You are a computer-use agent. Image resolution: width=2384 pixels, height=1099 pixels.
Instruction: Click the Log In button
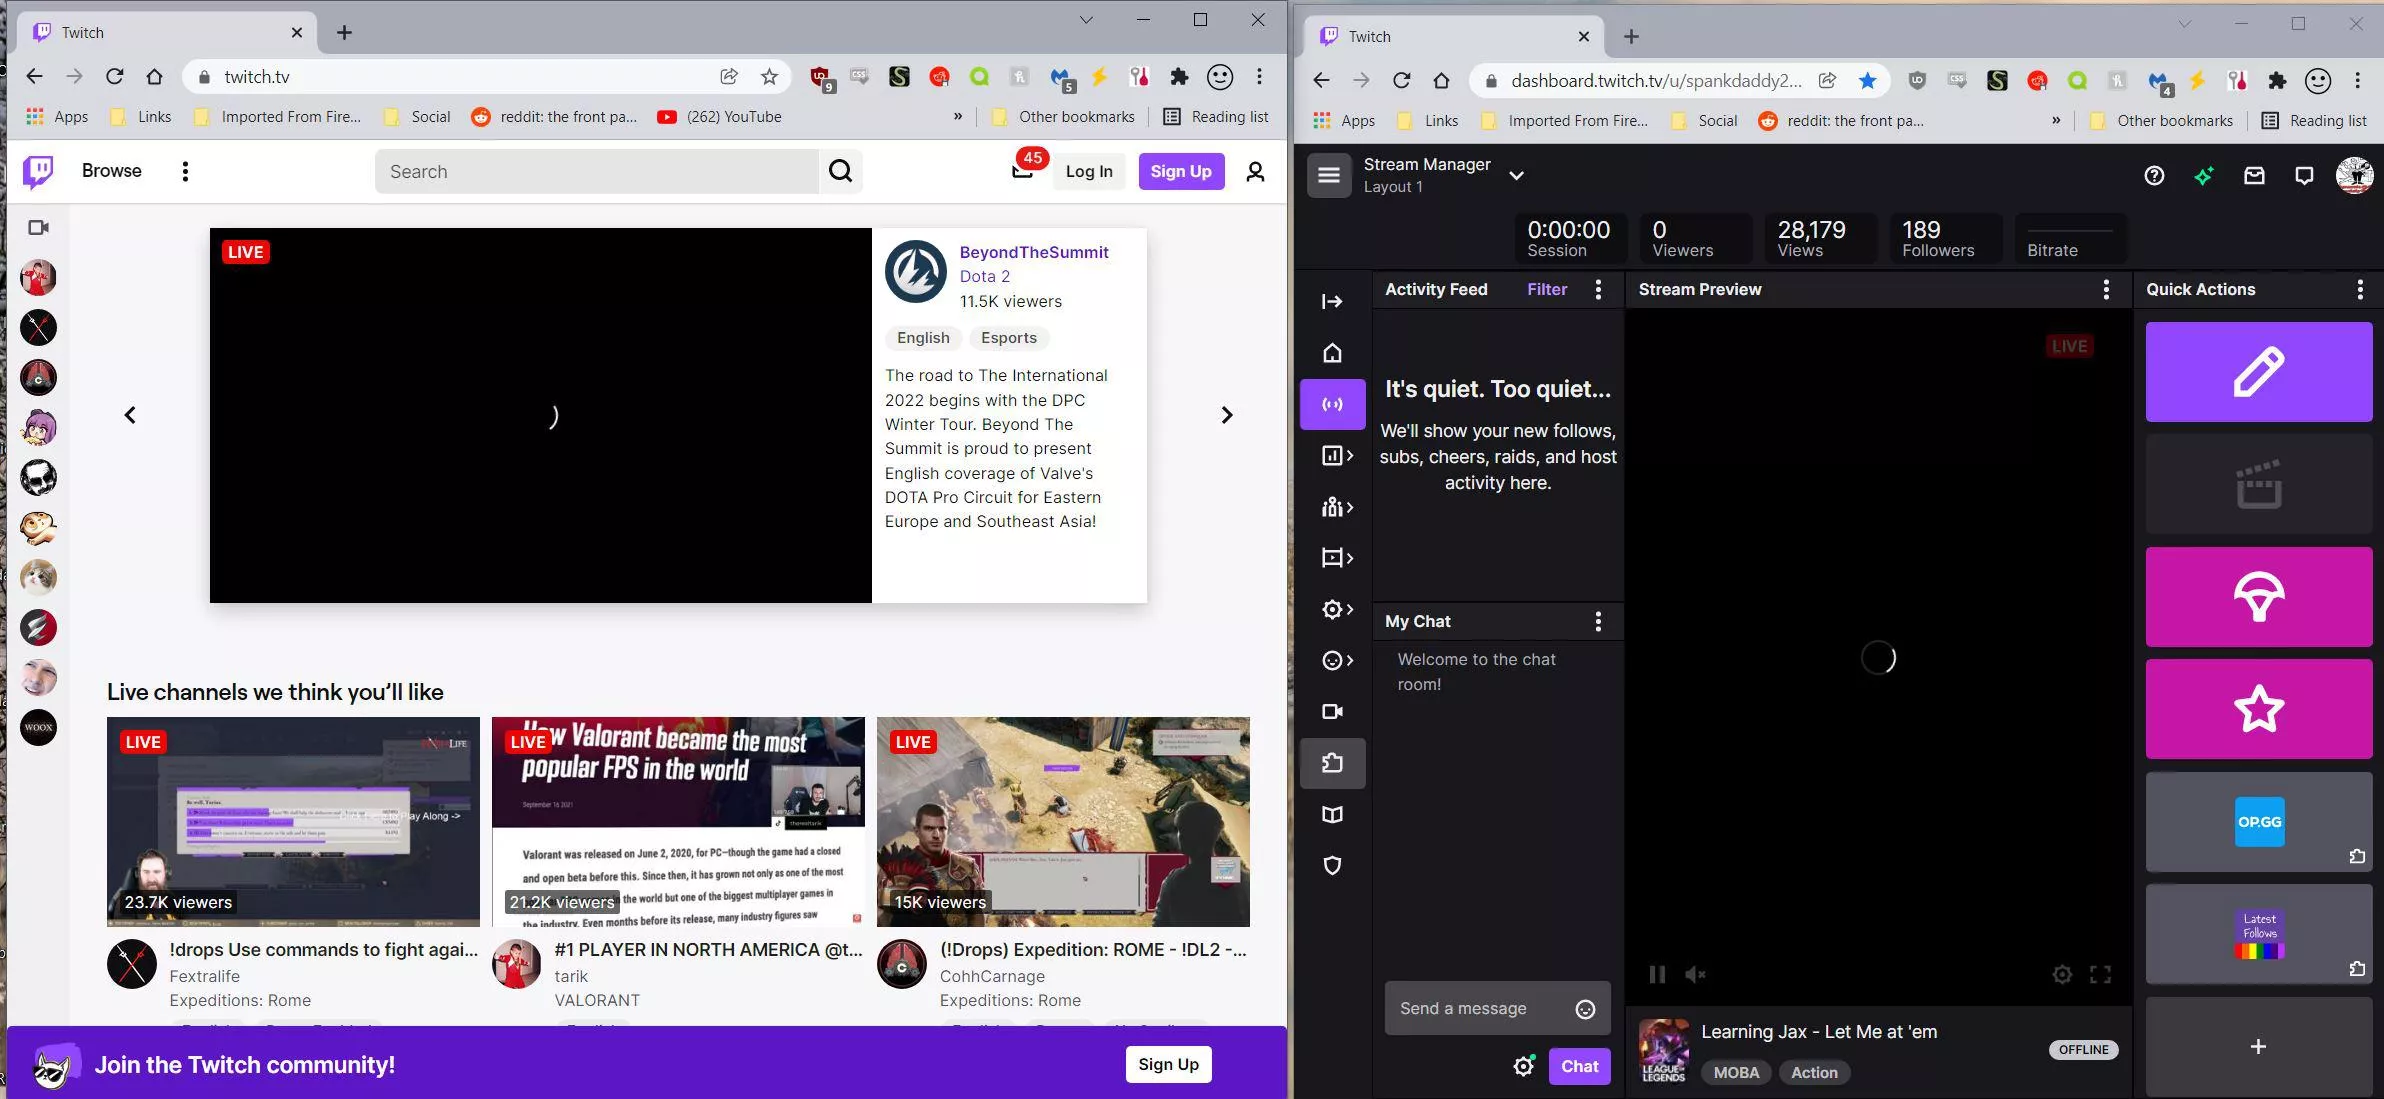click(x=1087, y=170)
